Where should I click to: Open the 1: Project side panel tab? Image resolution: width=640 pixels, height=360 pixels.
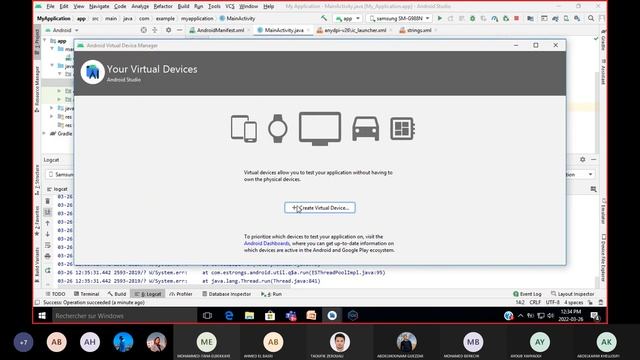click(x=37, y=42)
